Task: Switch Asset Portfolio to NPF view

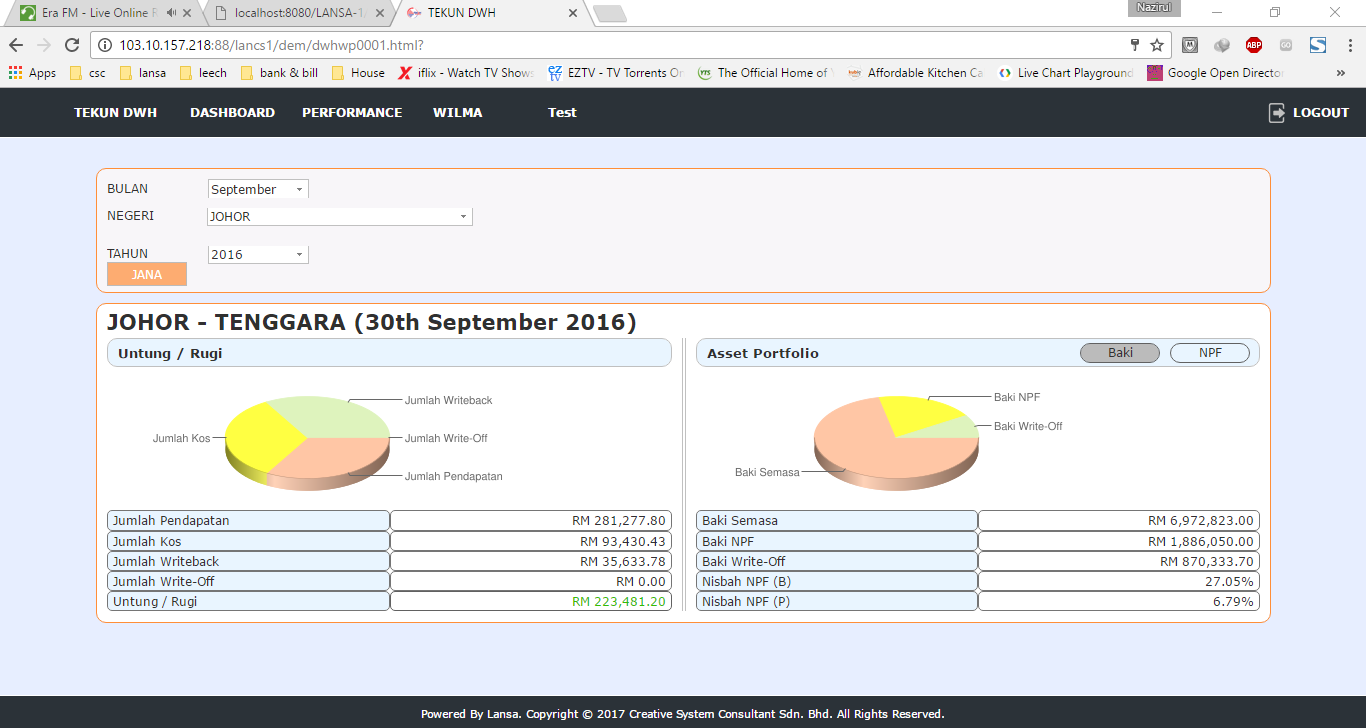Action: (x=1209, y=353)
